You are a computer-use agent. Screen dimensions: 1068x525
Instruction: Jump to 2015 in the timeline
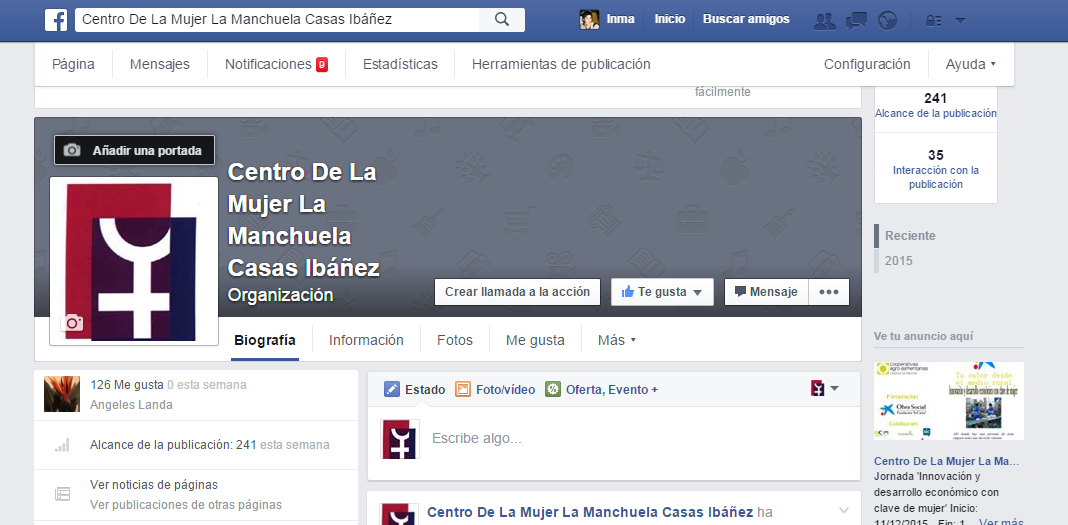[898, 261]
